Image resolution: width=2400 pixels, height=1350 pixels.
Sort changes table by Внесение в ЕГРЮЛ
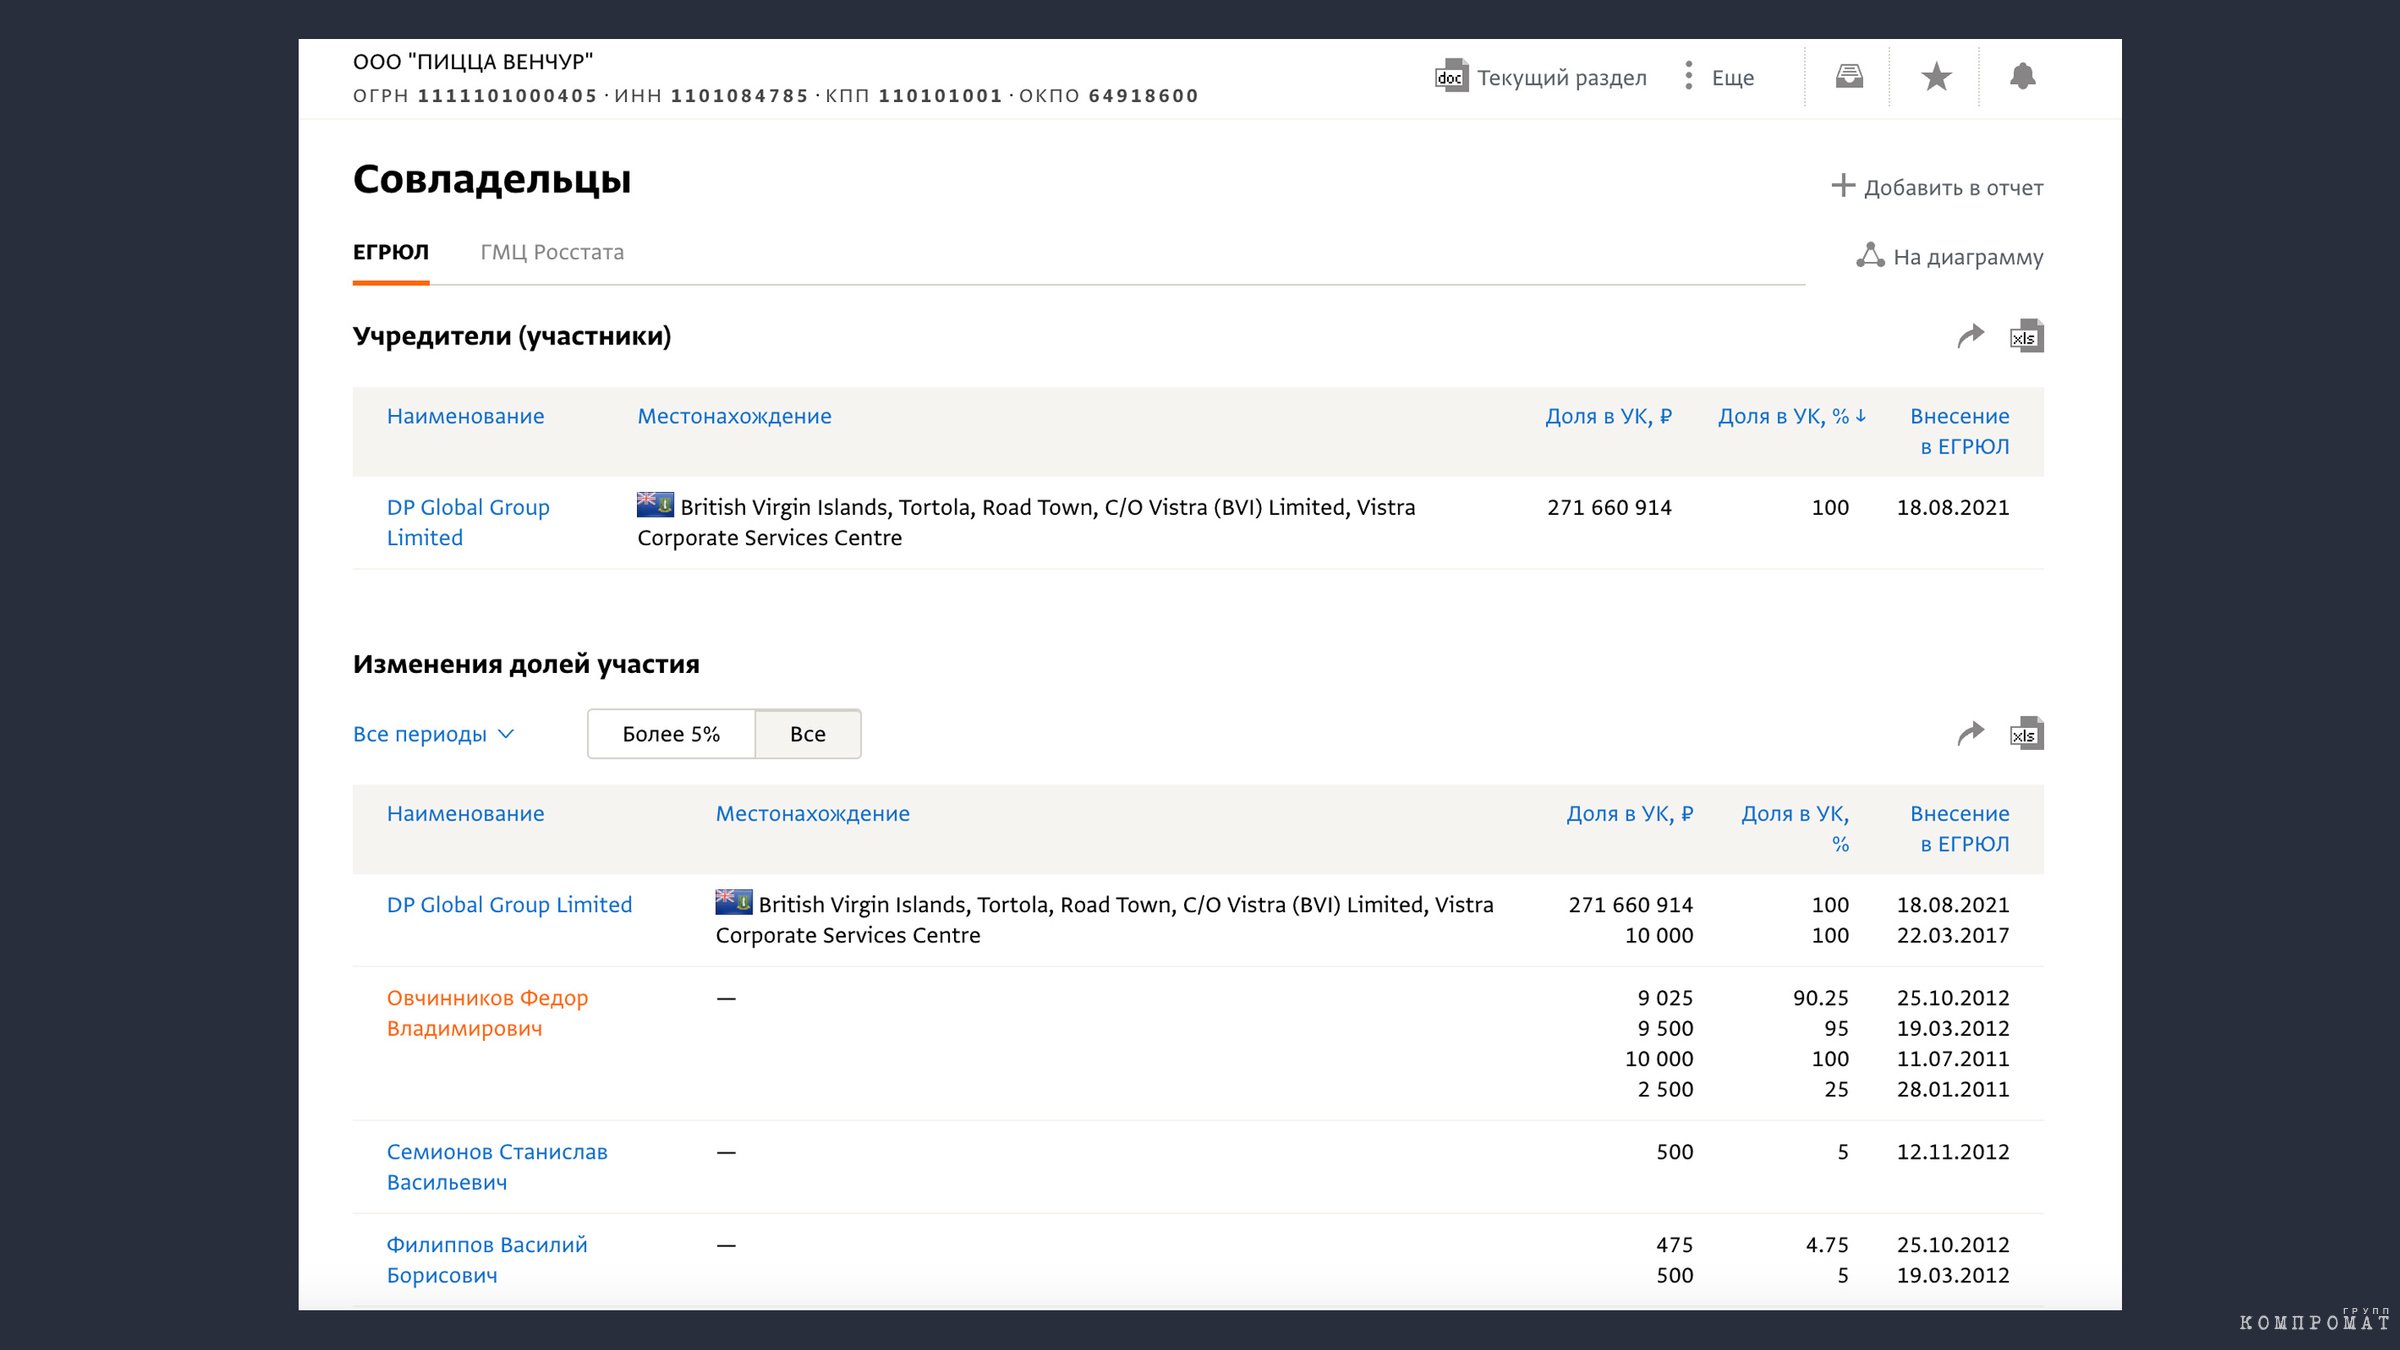click(x=1959, y=829)
